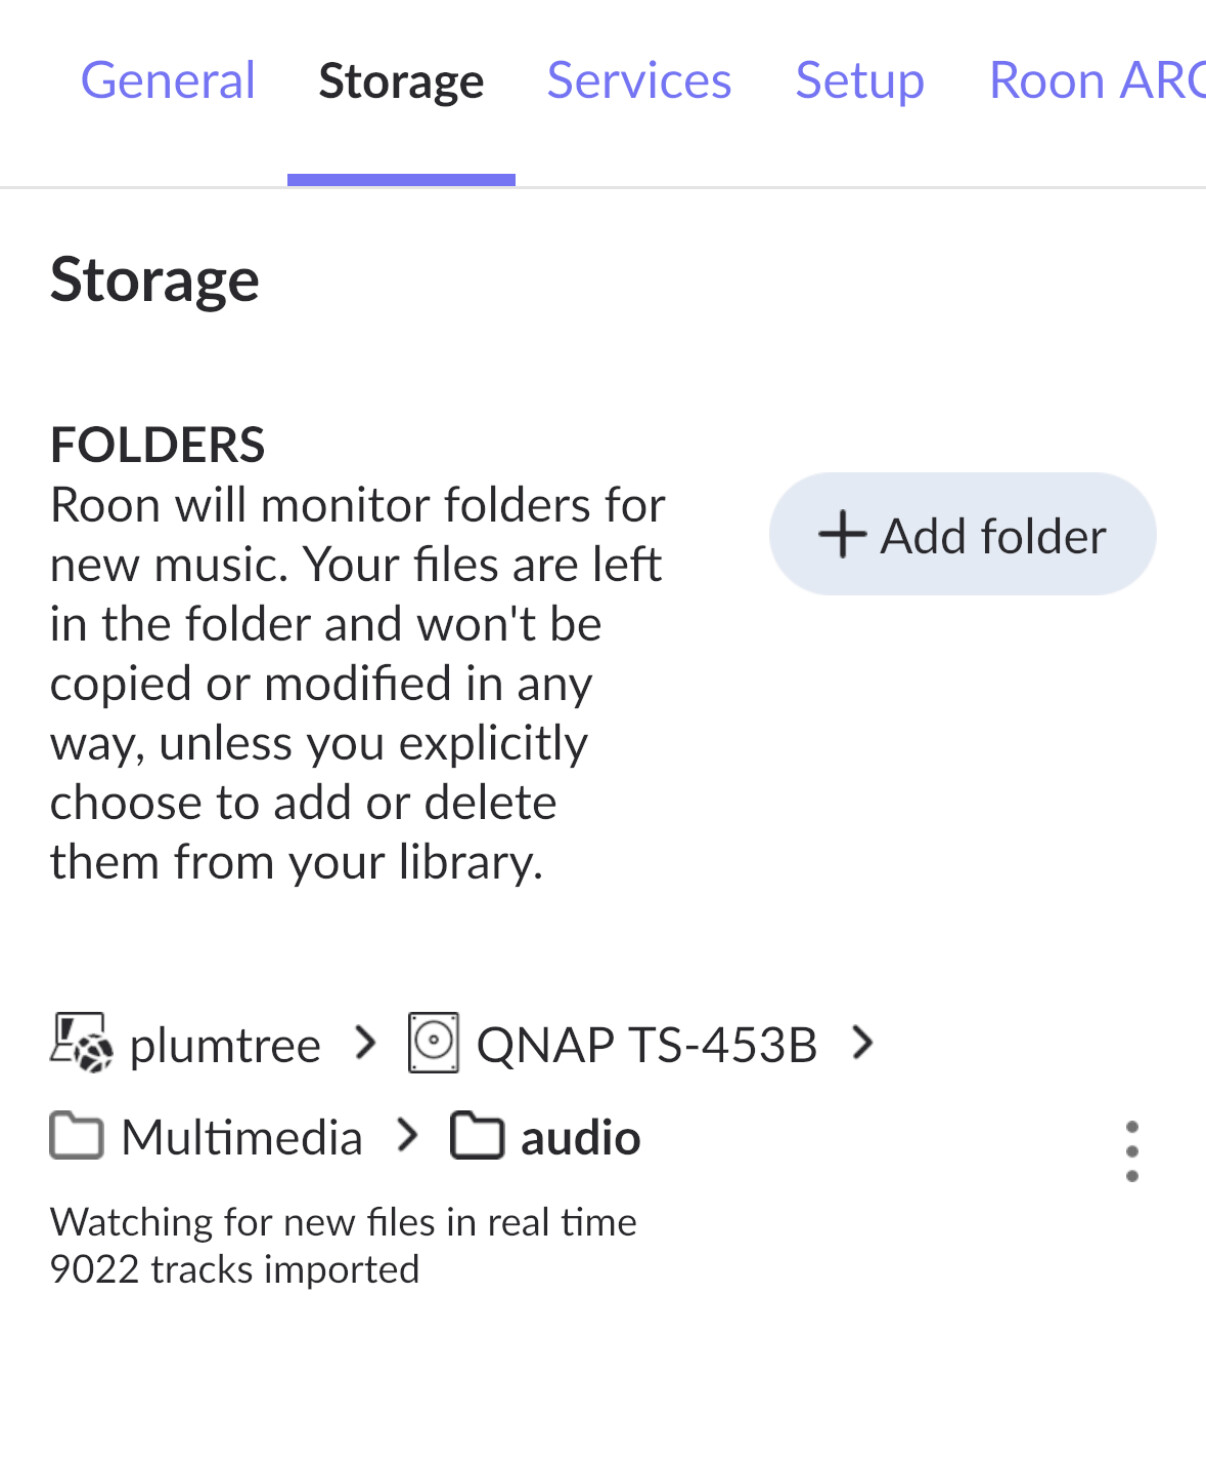Click the '9022 tracks imported' status text
1206x1465 pixels.
click(235, 1269)
